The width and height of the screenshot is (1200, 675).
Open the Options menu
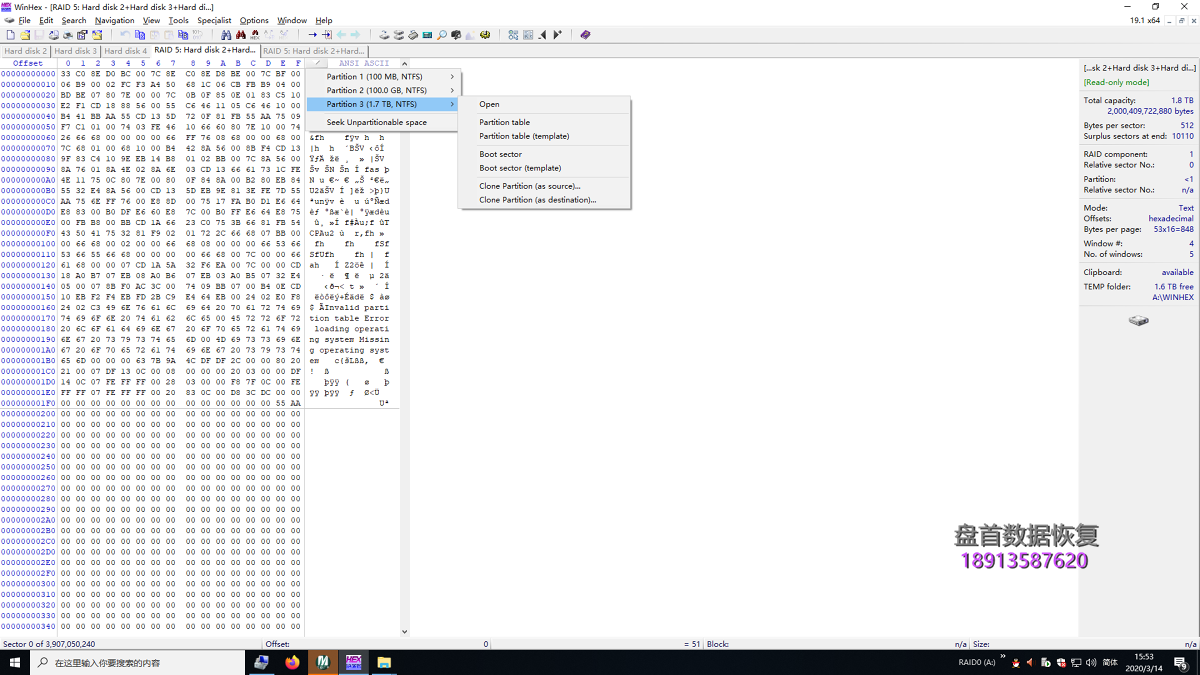click(x=254, y=20)
